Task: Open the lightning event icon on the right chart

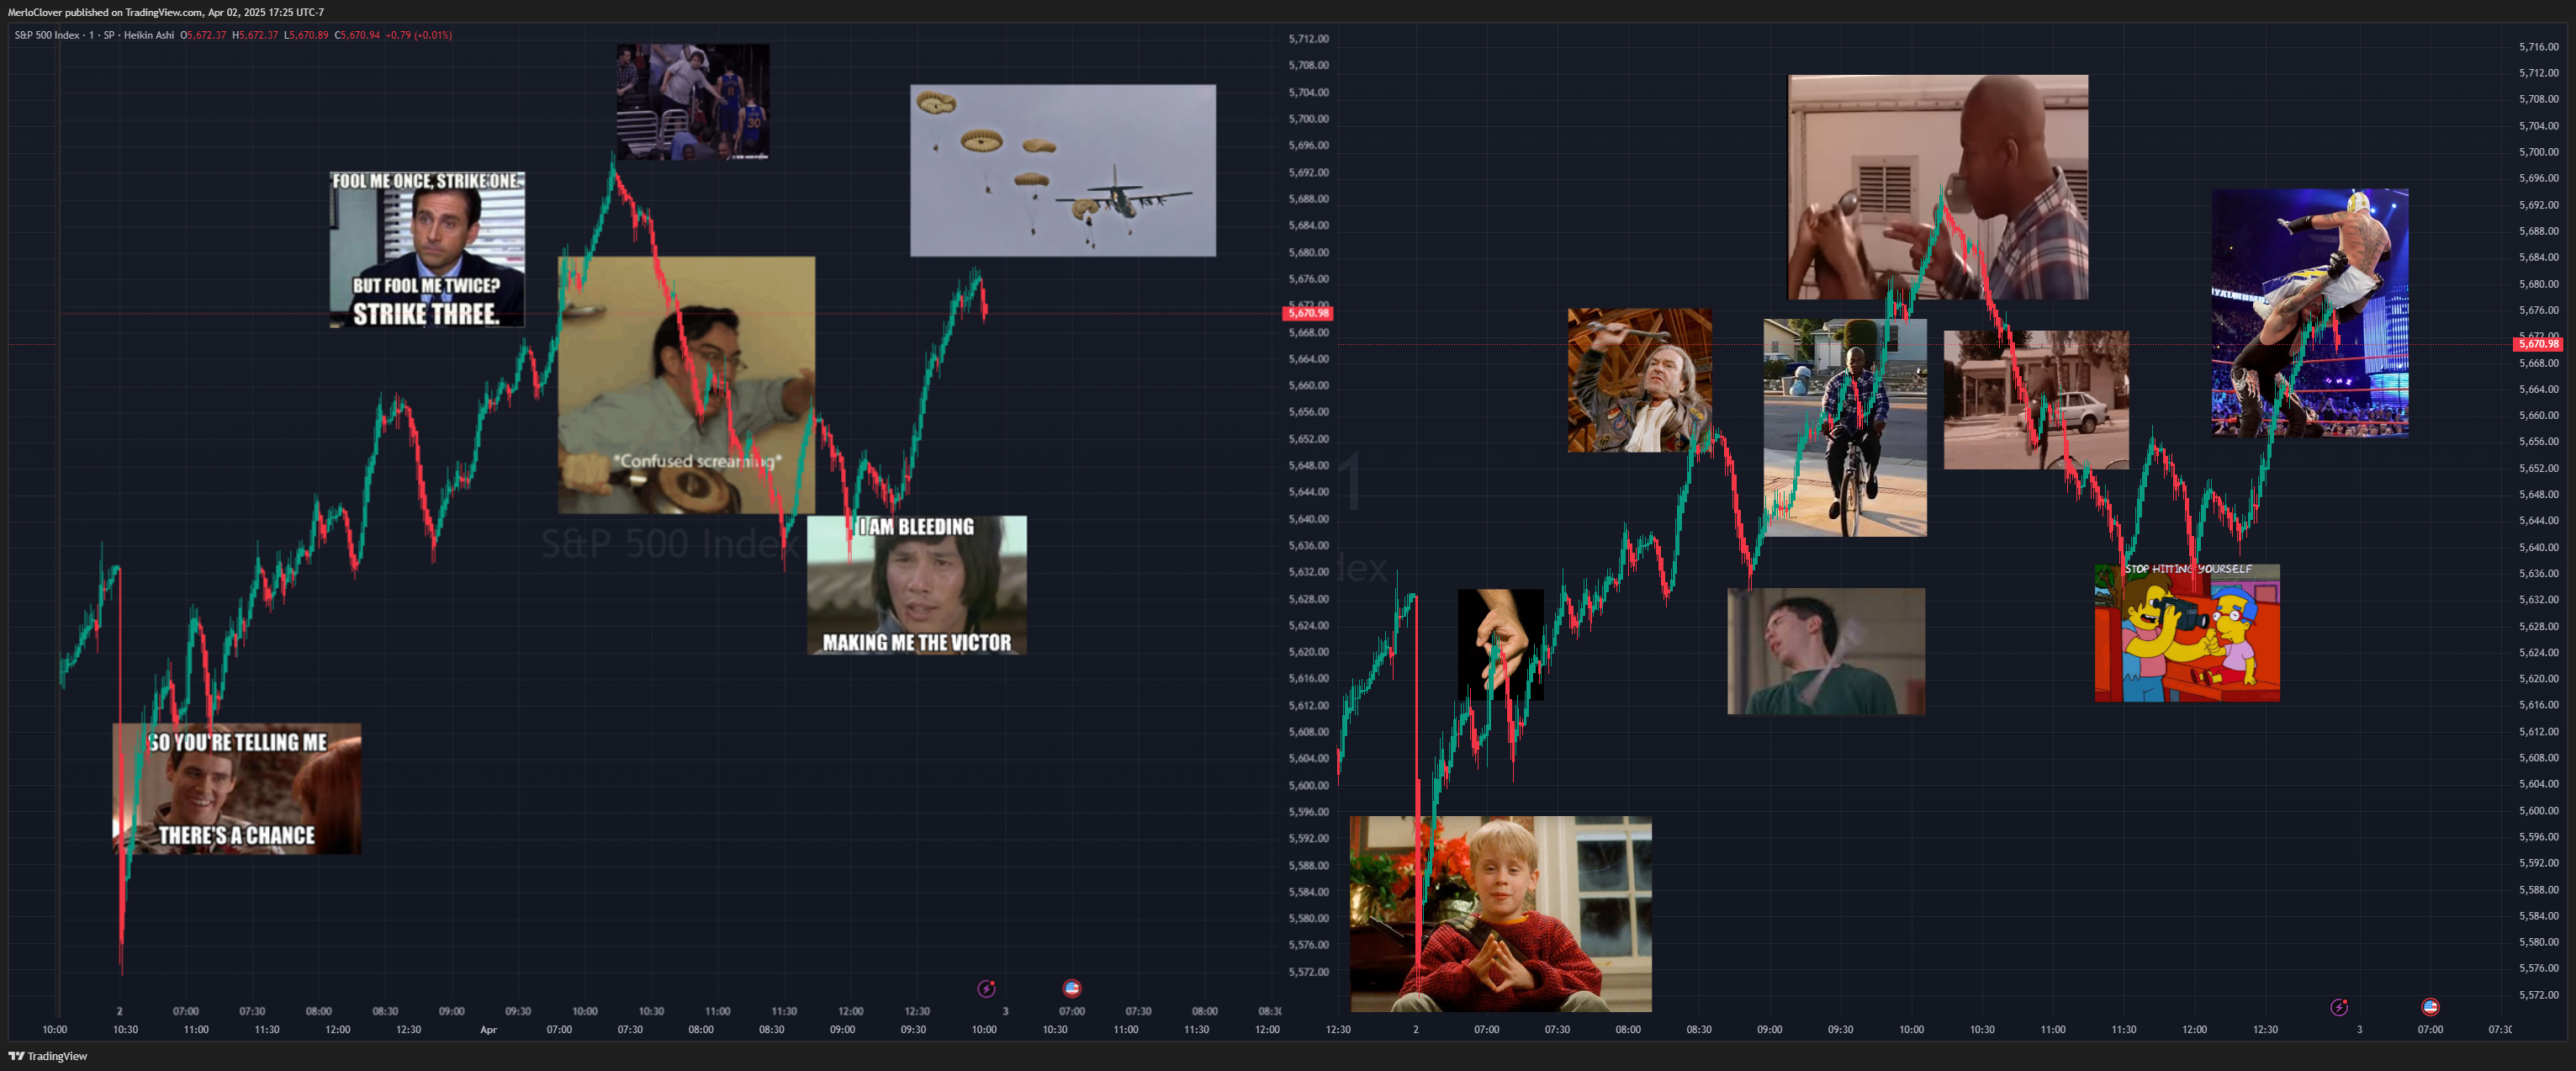Action: (x=2338, y=1007)
